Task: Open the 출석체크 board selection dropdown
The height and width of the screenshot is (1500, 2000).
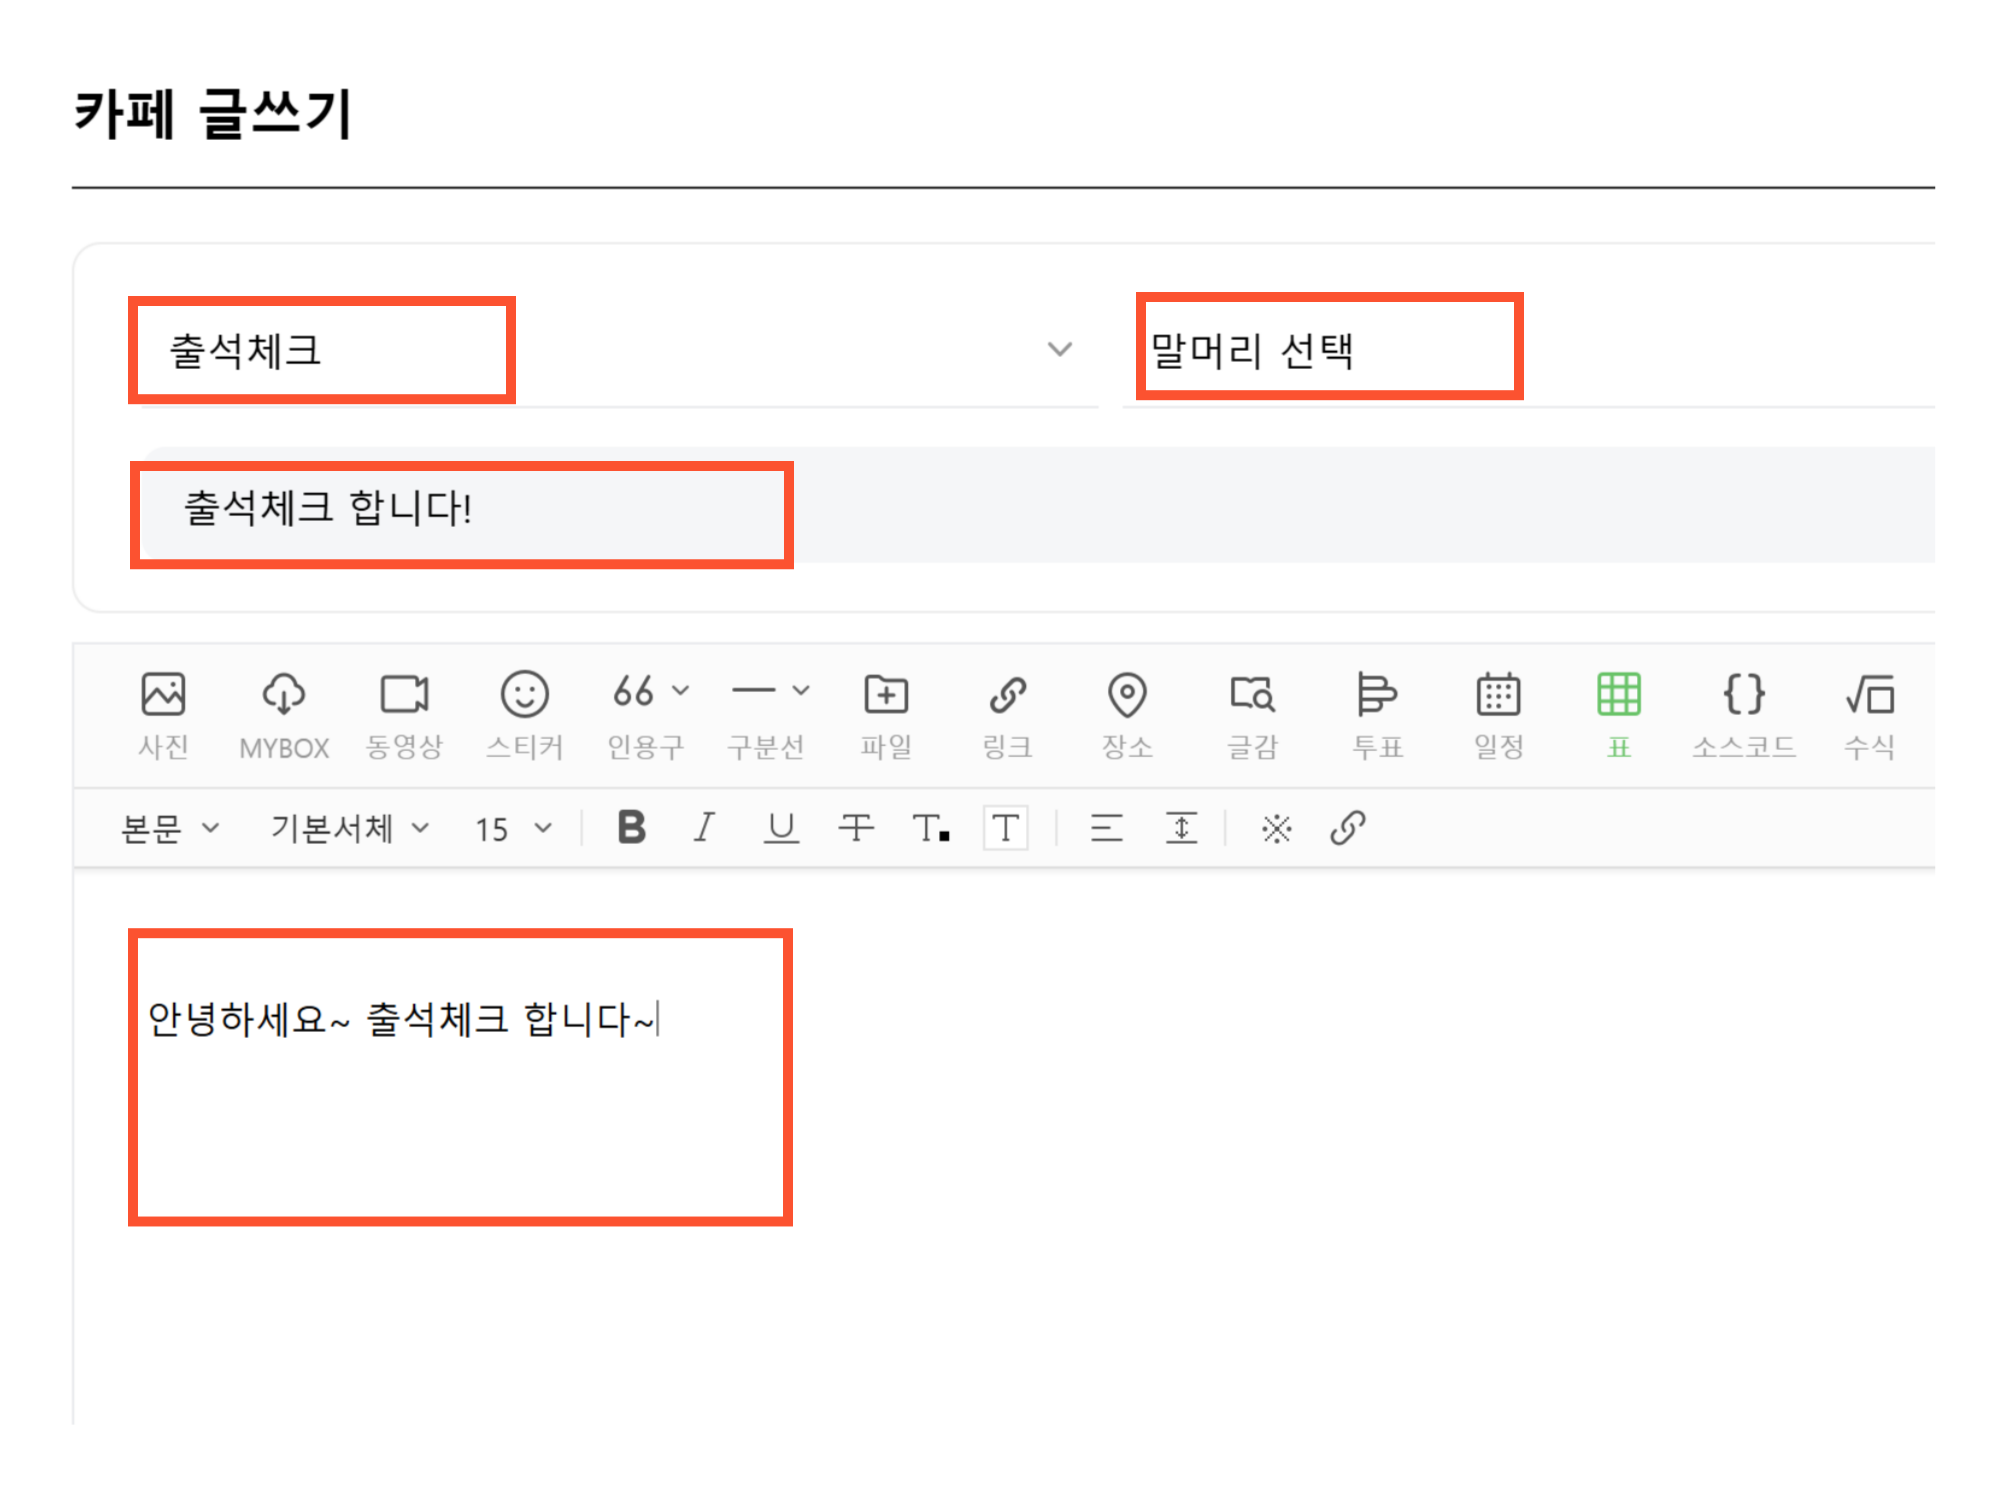Action: (x=620, y=350)
